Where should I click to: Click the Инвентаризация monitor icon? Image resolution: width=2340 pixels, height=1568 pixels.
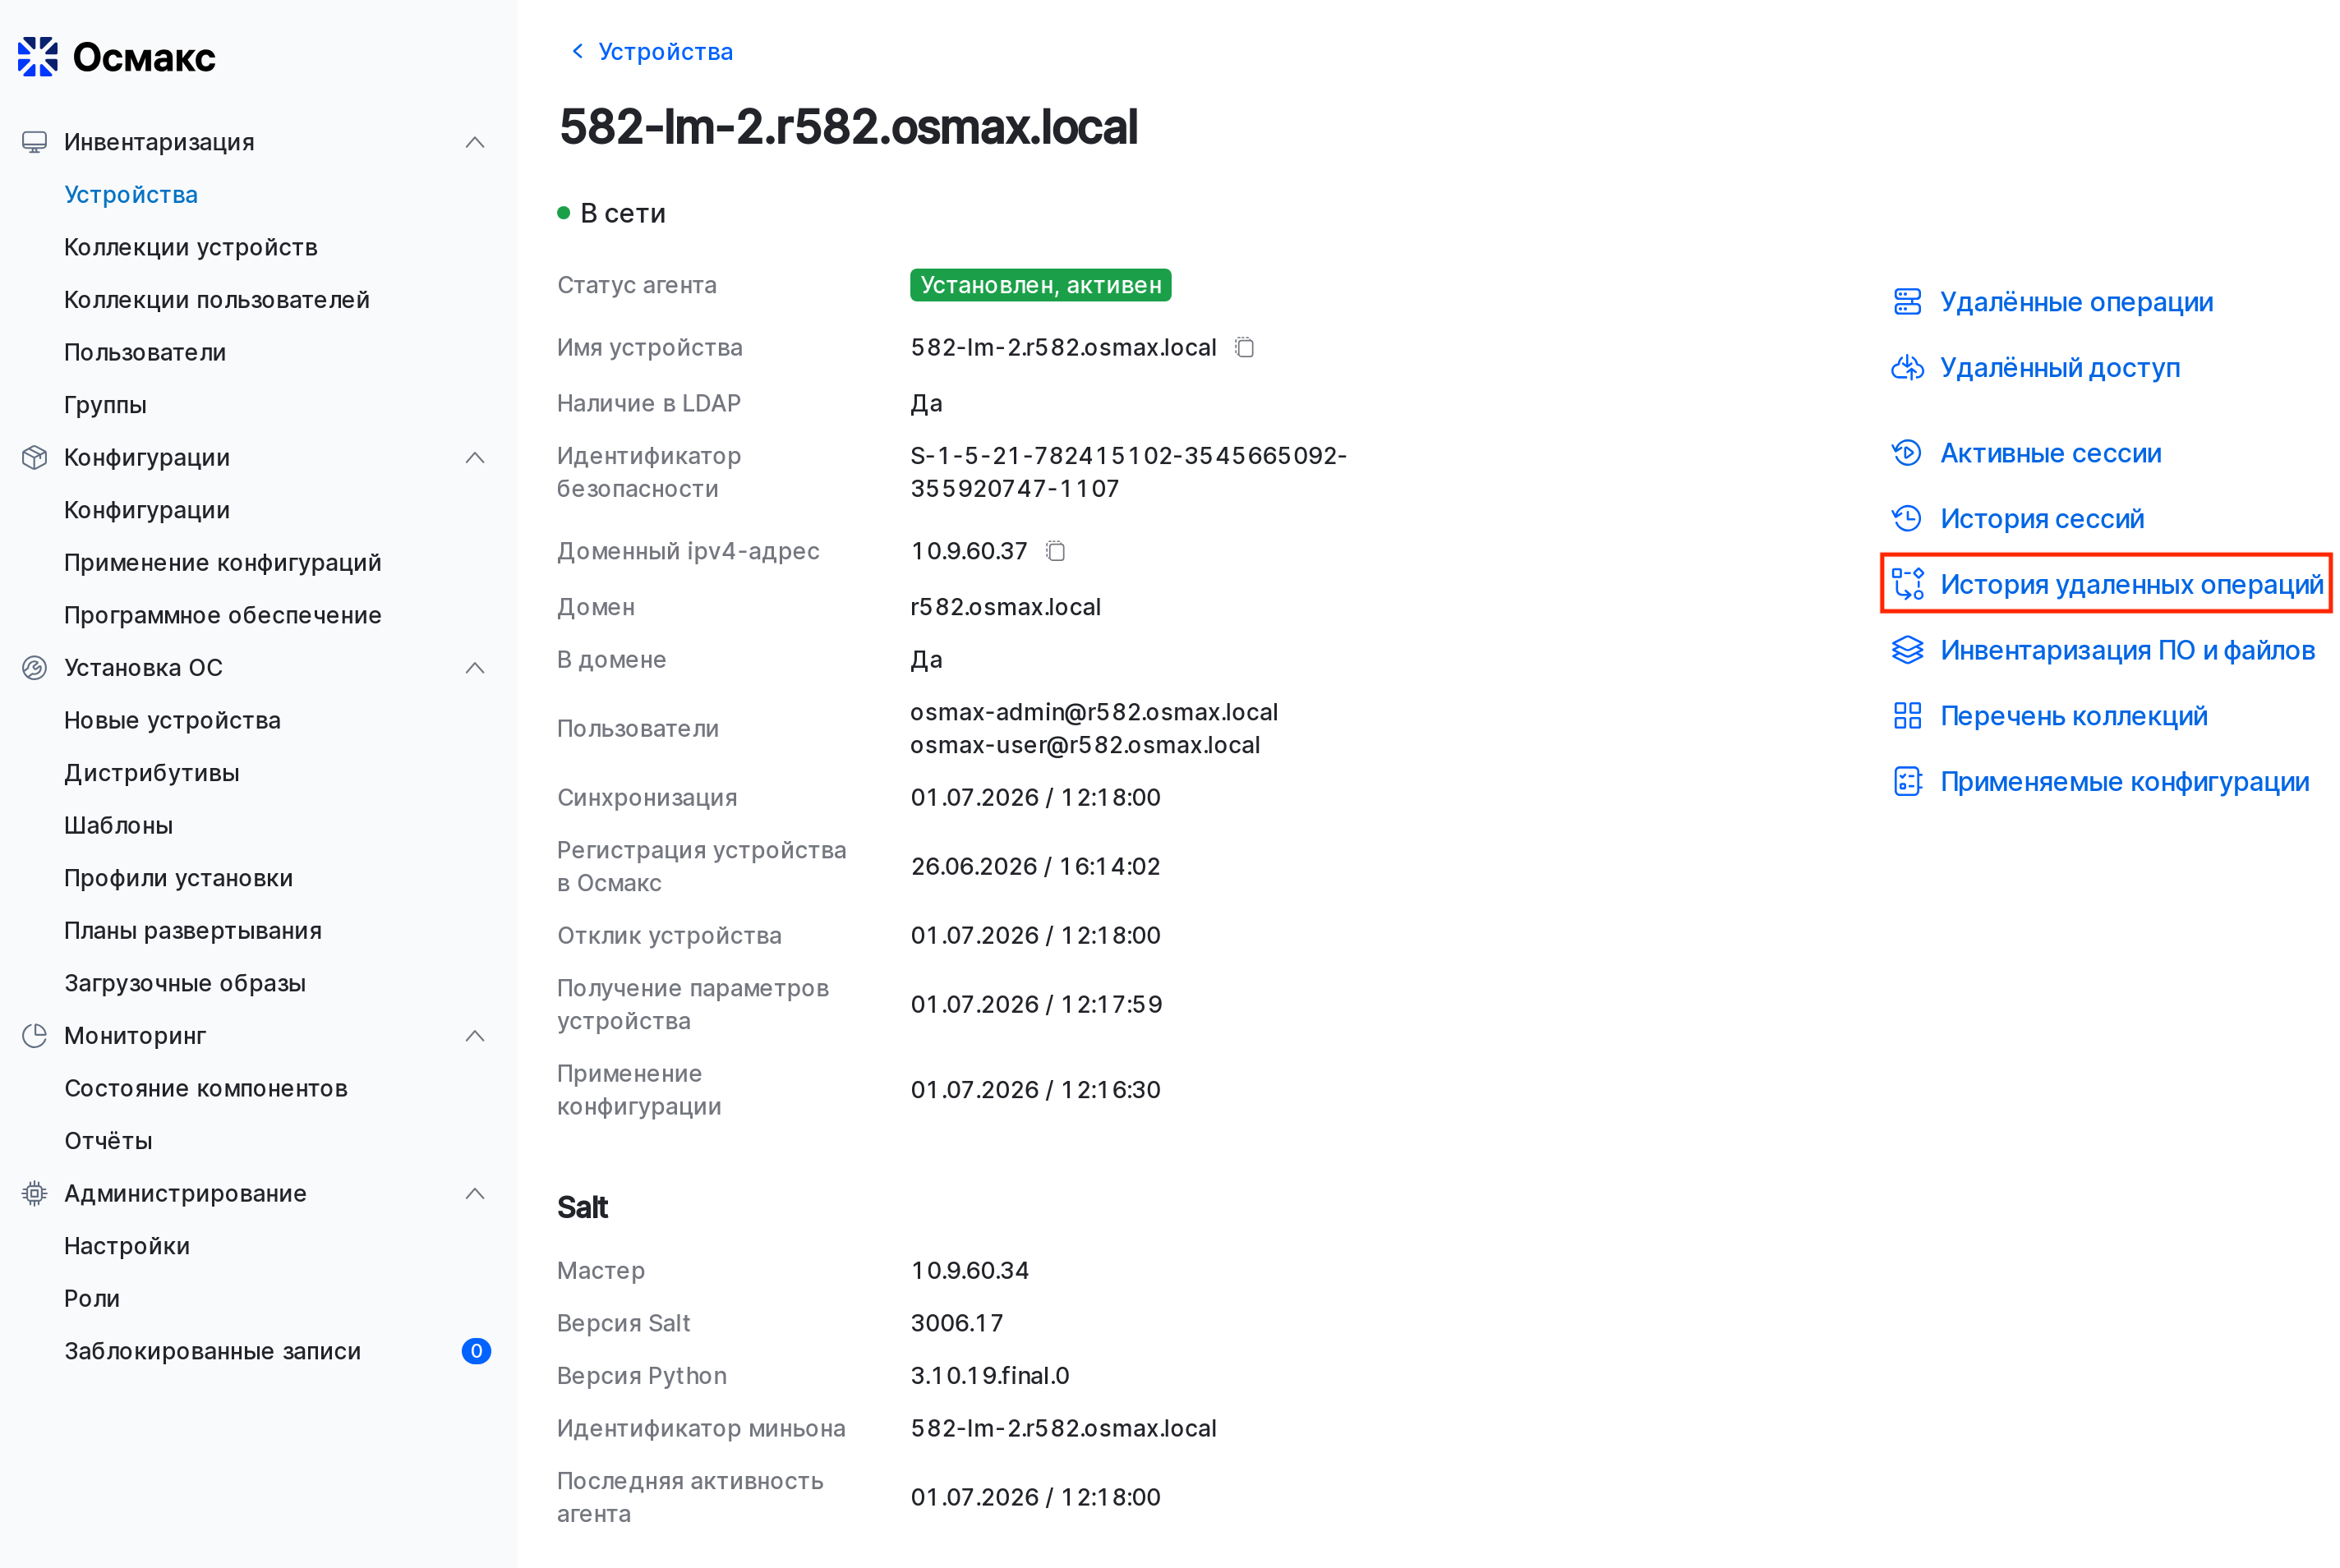tap(34, 142)
